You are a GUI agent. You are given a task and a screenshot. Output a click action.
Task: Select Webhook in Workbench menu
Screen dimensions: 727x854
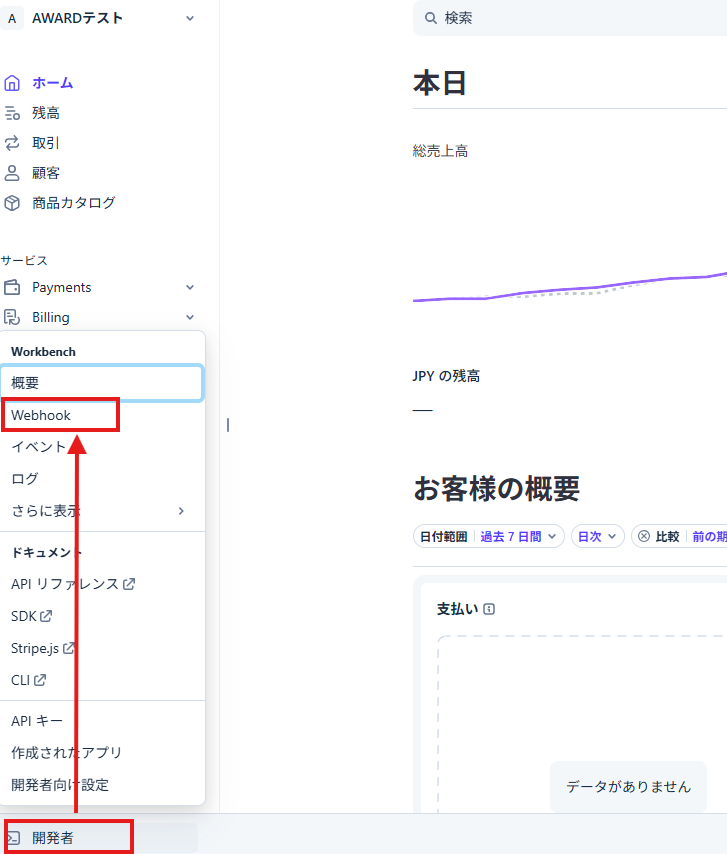[x=41, y=415]
